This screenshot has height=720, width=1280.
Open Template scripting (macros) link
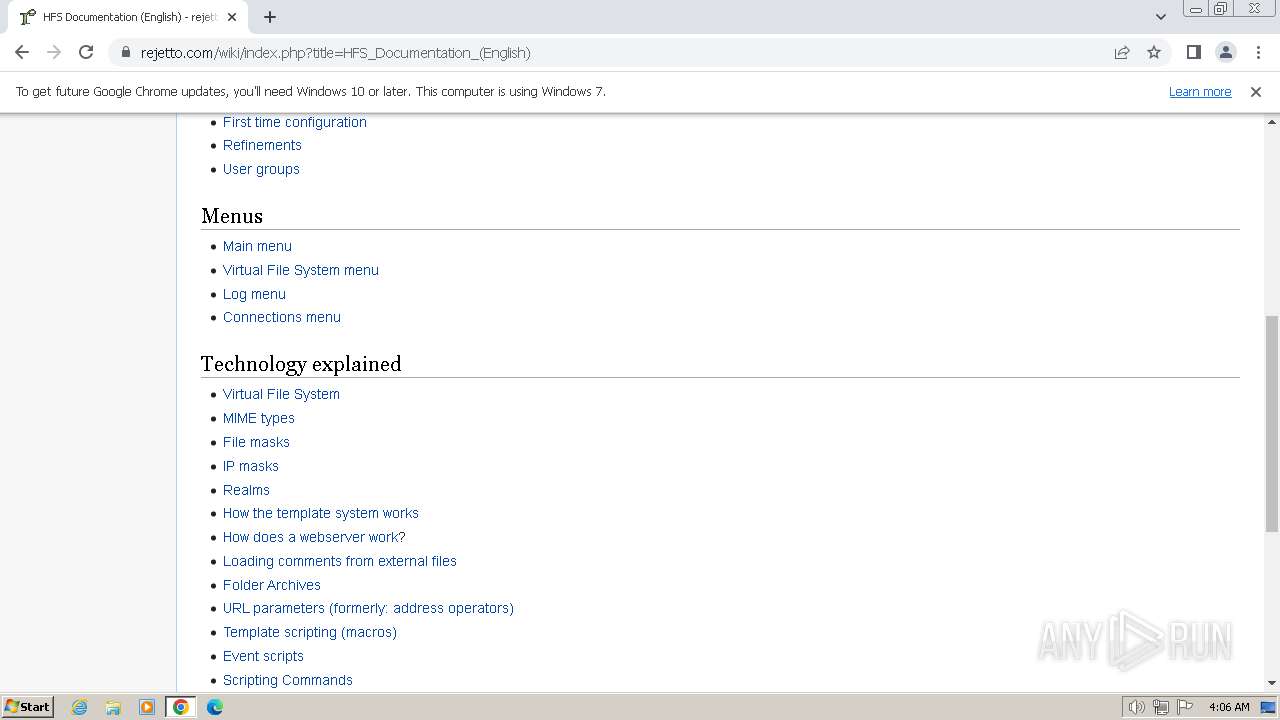pos(310,632)
